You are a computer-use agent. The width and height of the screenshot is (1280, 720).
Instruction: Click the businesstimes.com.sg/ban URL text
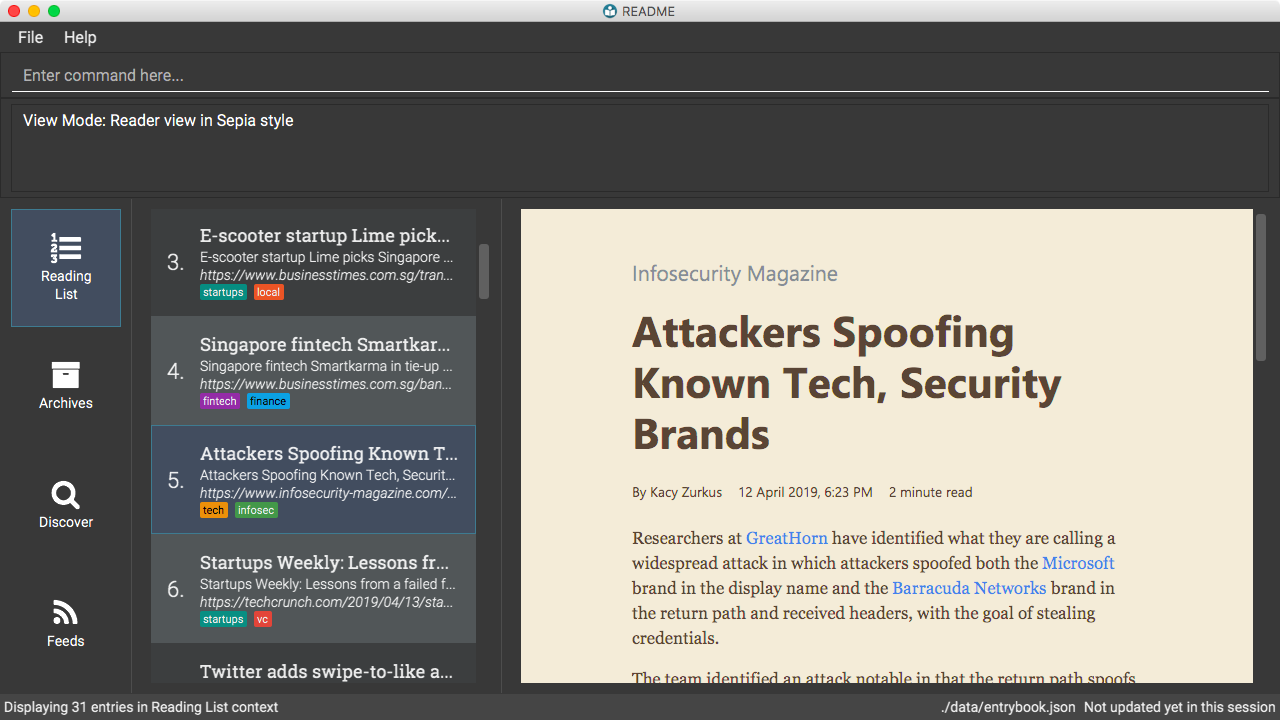coord(327,384)
